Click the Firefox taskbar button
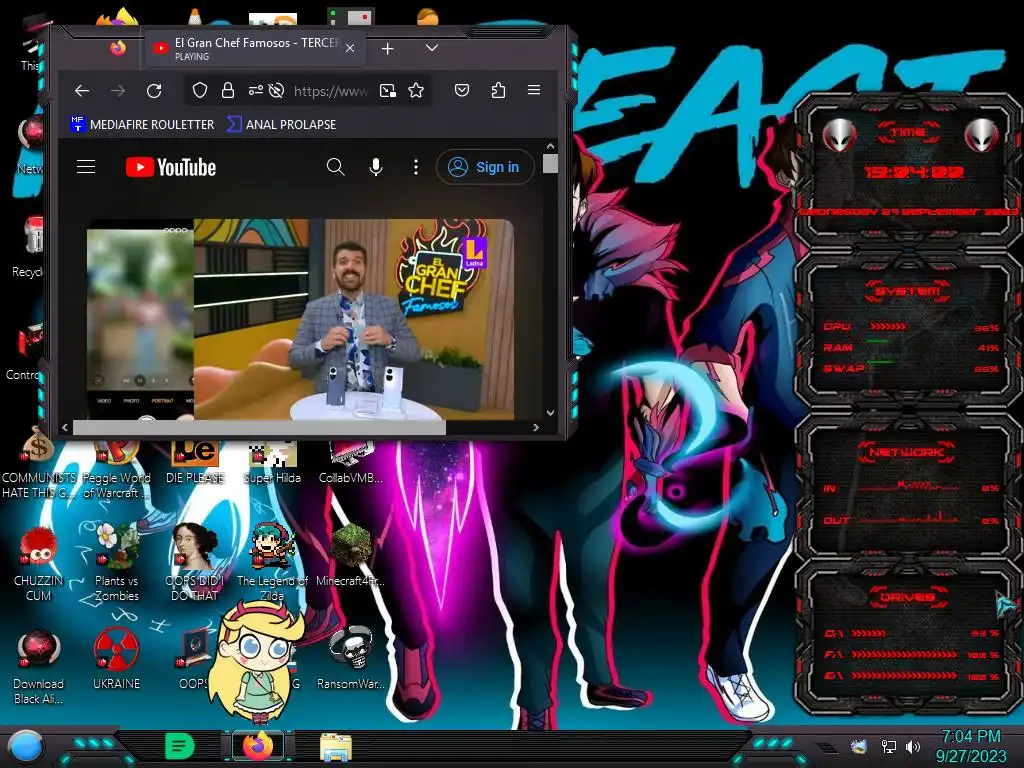Viewport: 1024px width, 768px height. tap(258, 746)
